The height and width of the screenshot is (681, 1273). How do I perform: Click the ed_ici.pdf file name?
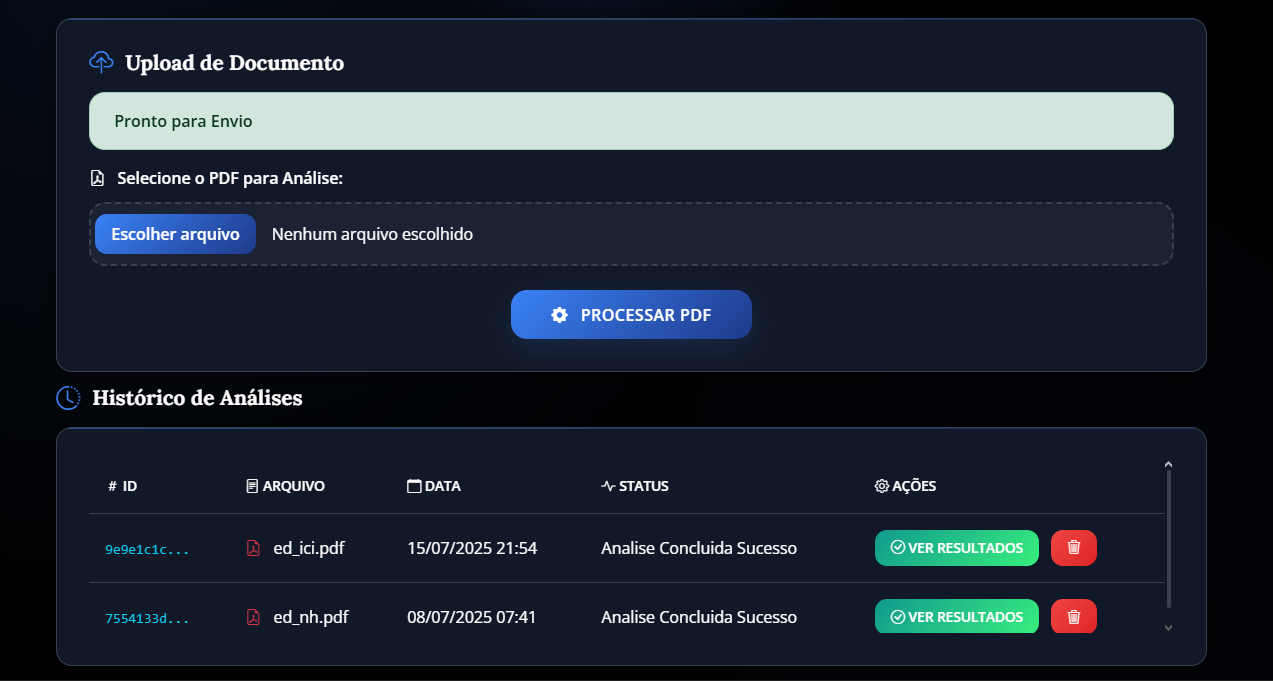309,548
